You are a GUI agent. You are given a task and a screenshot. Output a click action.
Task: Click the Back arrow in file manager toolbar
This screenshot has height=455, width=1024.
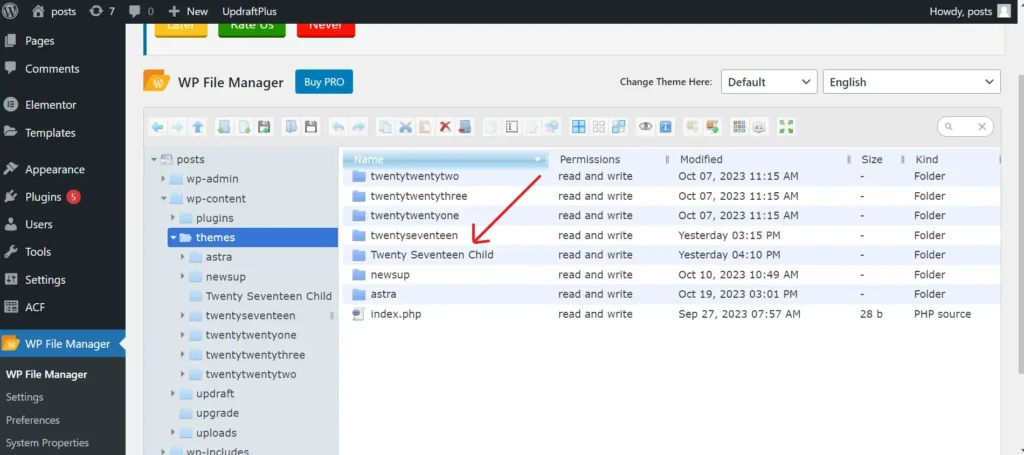(x=157, y=127)
